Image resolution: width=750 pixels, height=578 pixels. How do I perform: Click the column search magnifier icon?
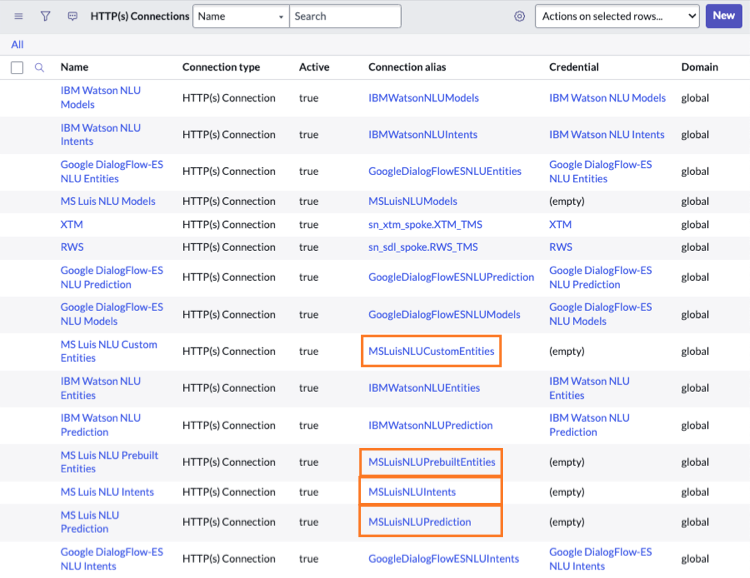39,67
